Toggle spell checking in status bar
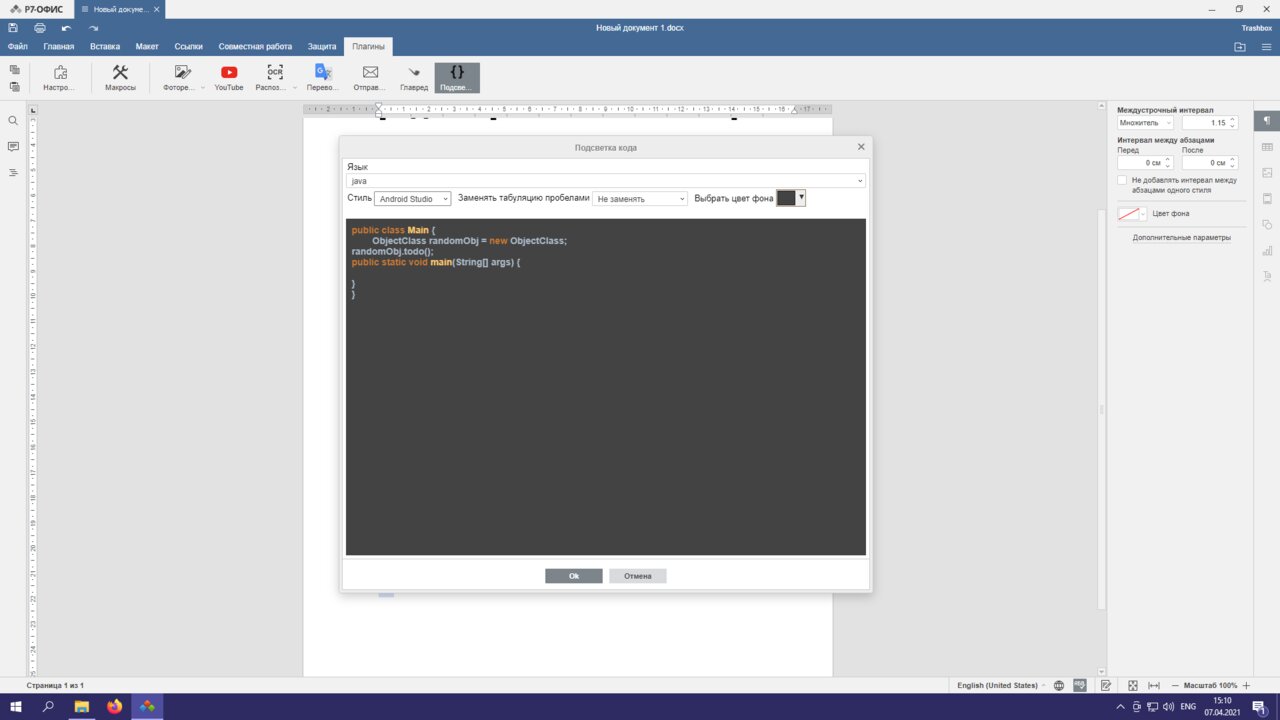Viewport: 1280px width, 720px height. (x=1080, y=685)
